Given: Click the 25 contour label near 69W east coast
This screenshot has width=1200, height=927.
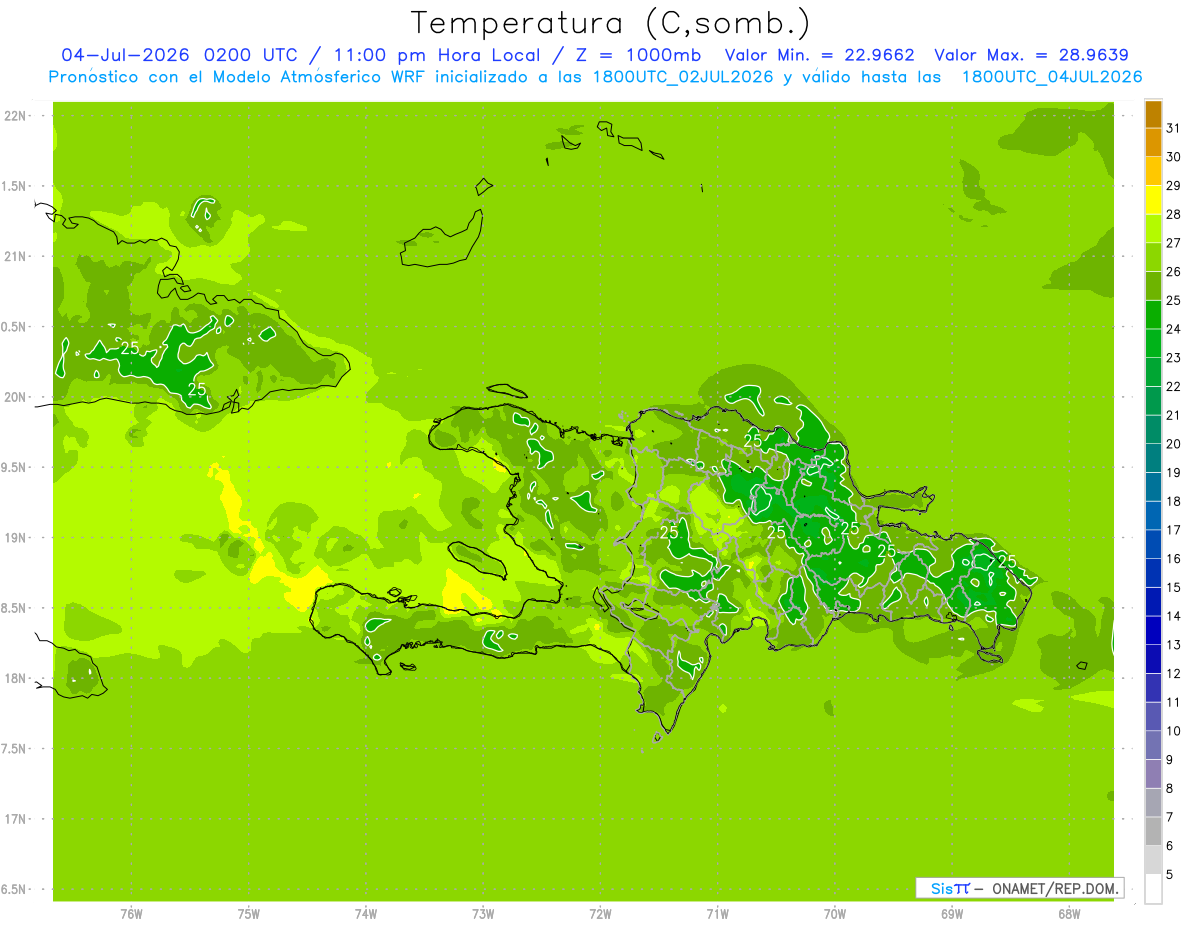Looking at the screenshot, I should [x=1007, y=561].
